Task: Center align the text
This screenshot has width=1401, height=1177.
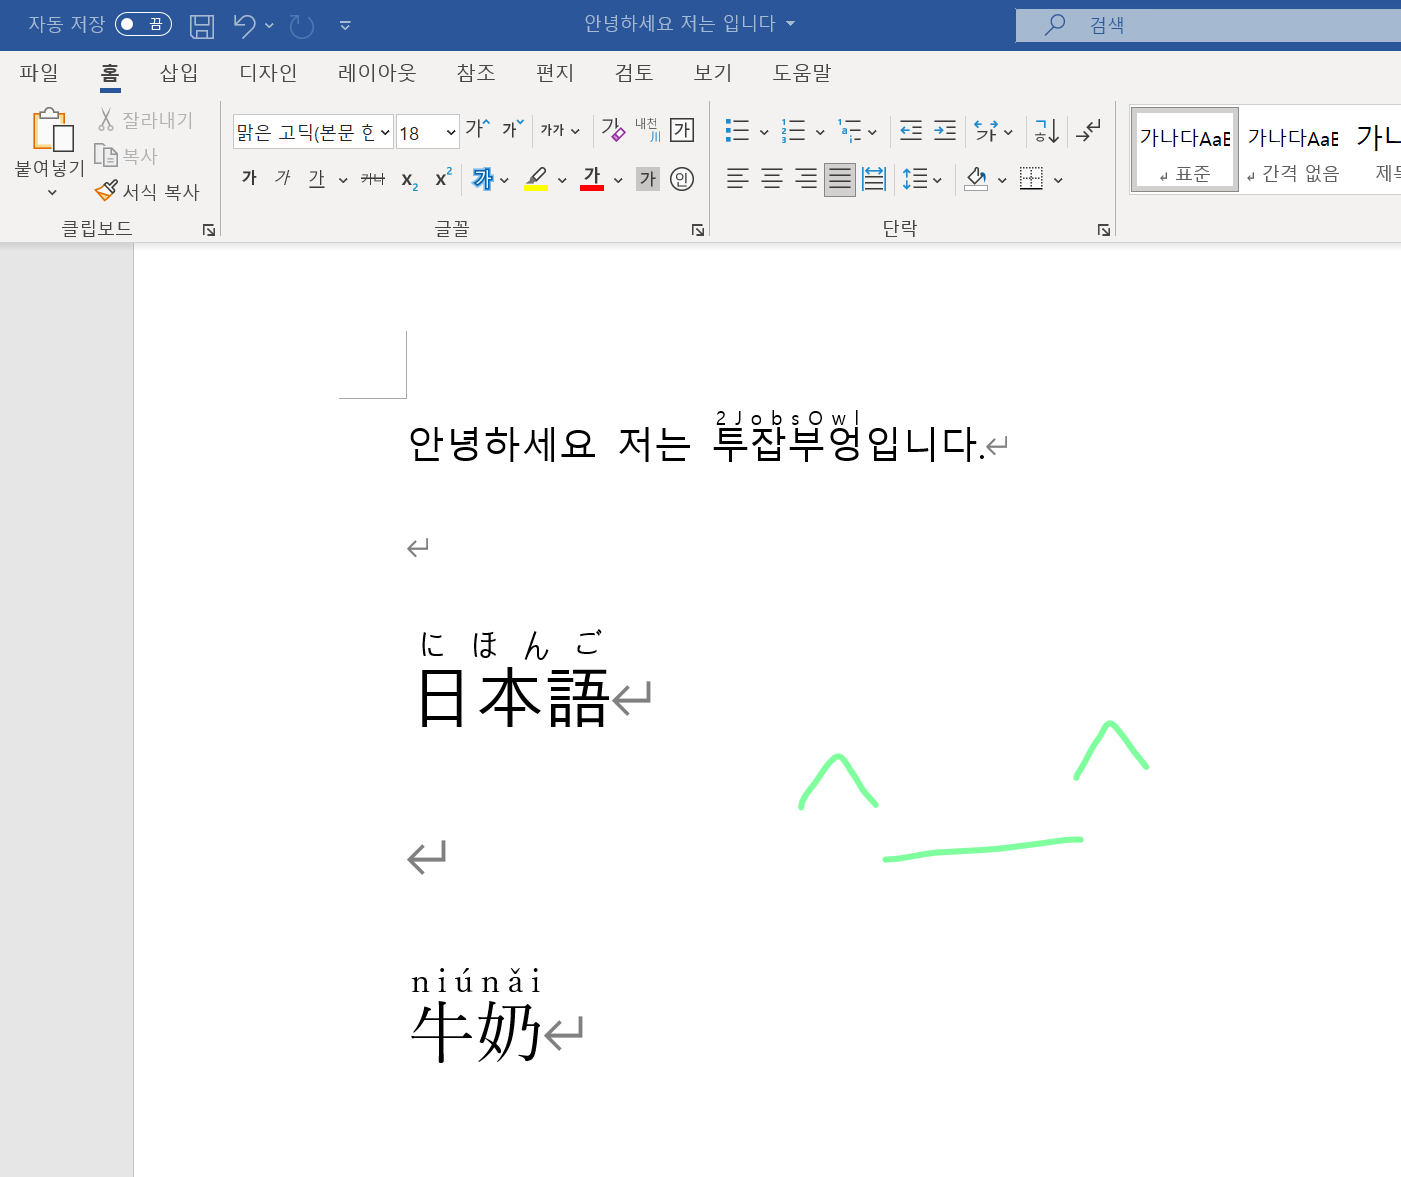Action: point(772,179)
